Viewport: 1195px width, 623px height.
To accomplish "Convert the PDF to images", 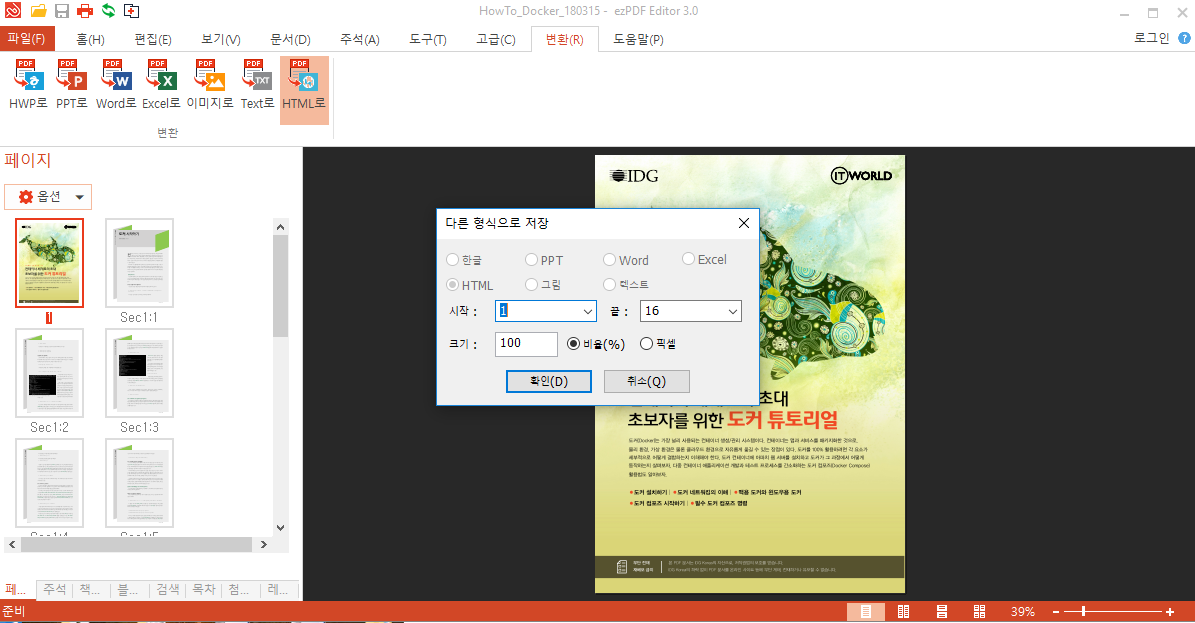I will click(x=210, y=85).
